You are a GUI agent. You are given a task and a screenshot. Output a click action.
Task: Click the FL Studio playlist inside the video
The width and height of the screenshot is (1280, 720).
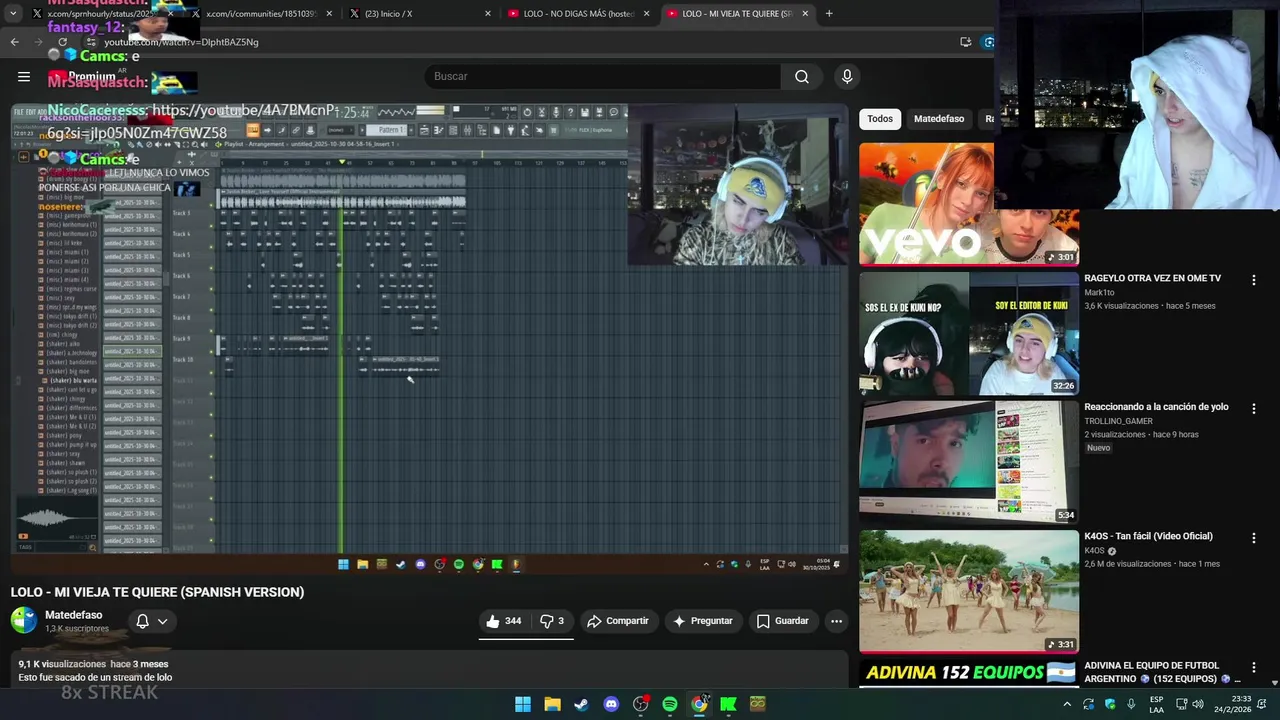coord(532,350)
